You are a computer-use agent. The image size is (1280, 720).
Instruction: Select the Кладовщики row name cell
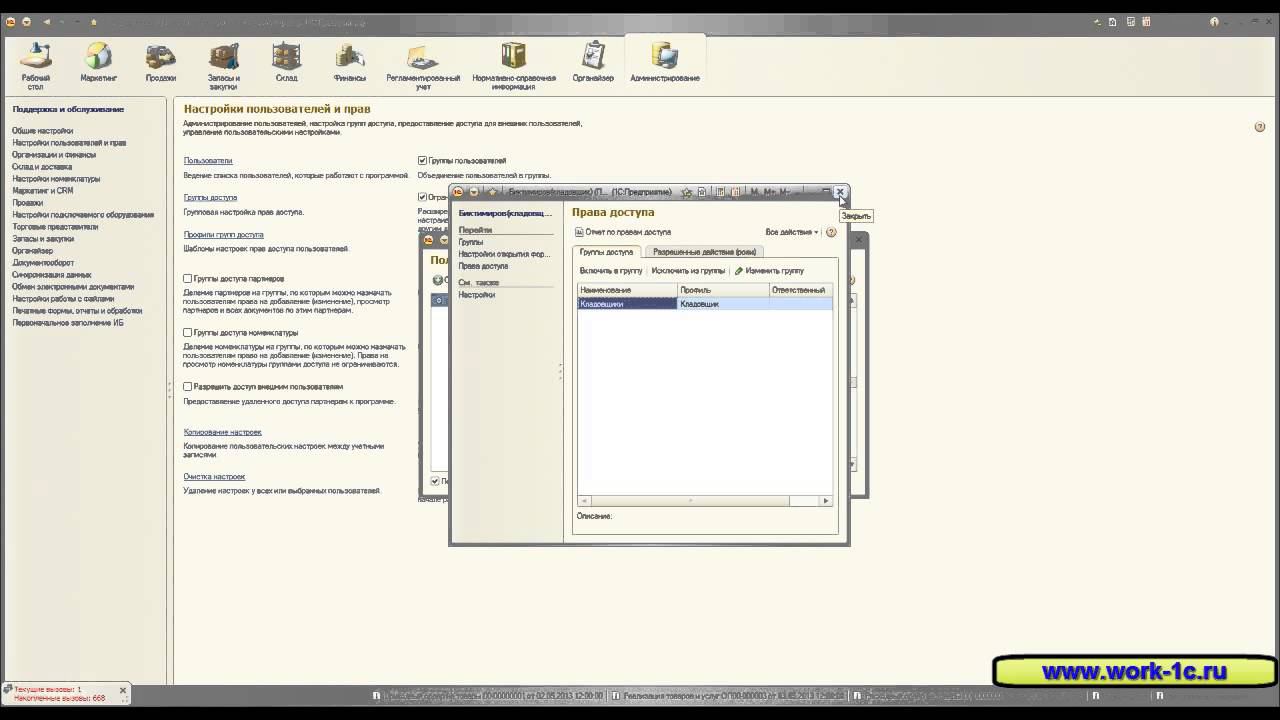tap(627, 304)
